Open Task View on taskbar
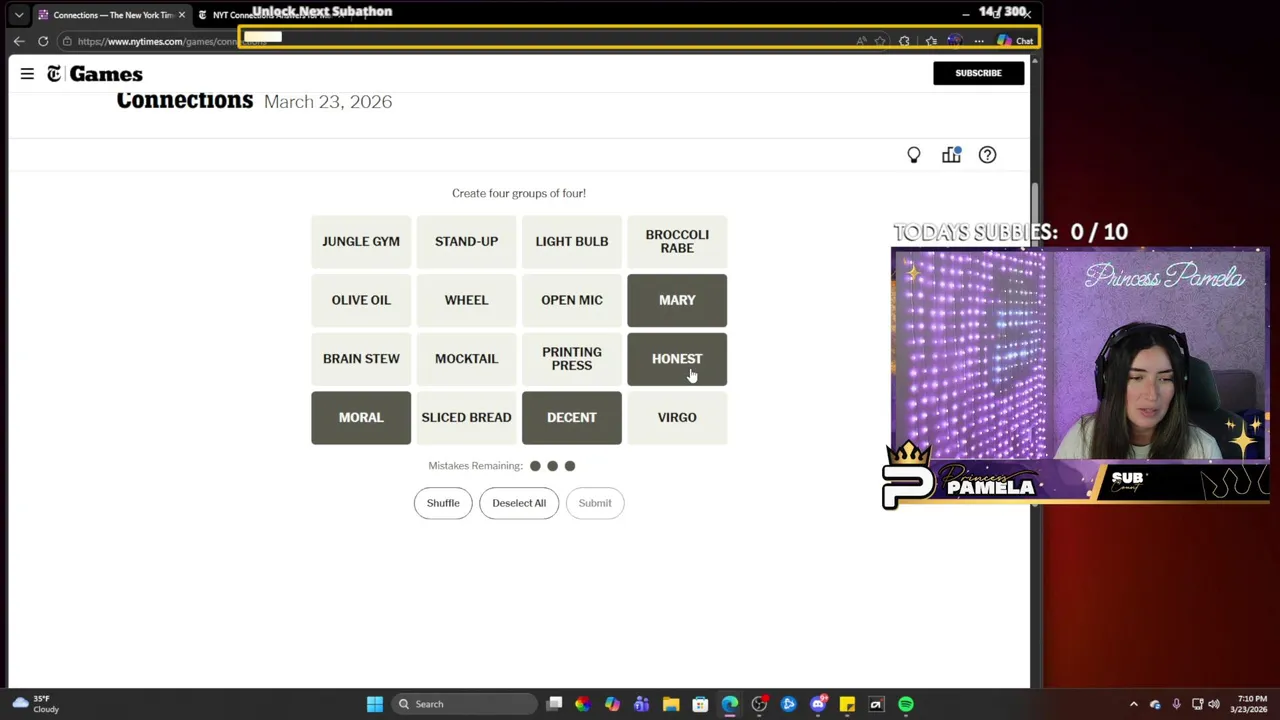The height and width of the screenshot is (720, 1280). [555, 704]
